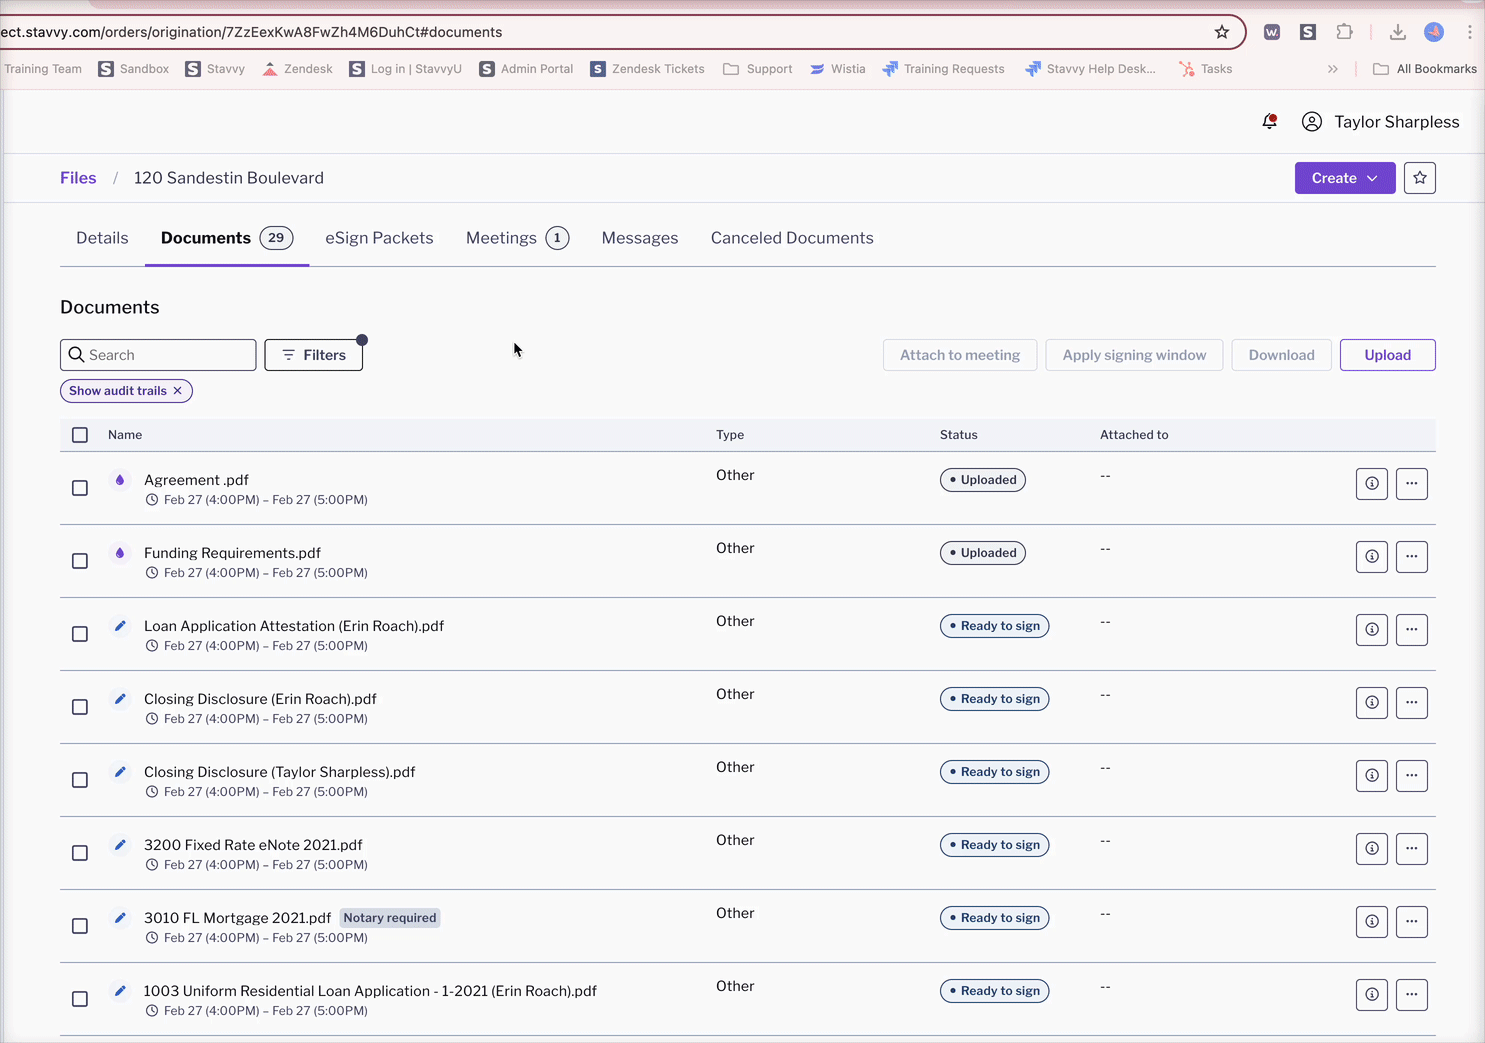1485x1043 pixels.
Task: Go back to Files breadcrumb link
Action: (78, 178)
